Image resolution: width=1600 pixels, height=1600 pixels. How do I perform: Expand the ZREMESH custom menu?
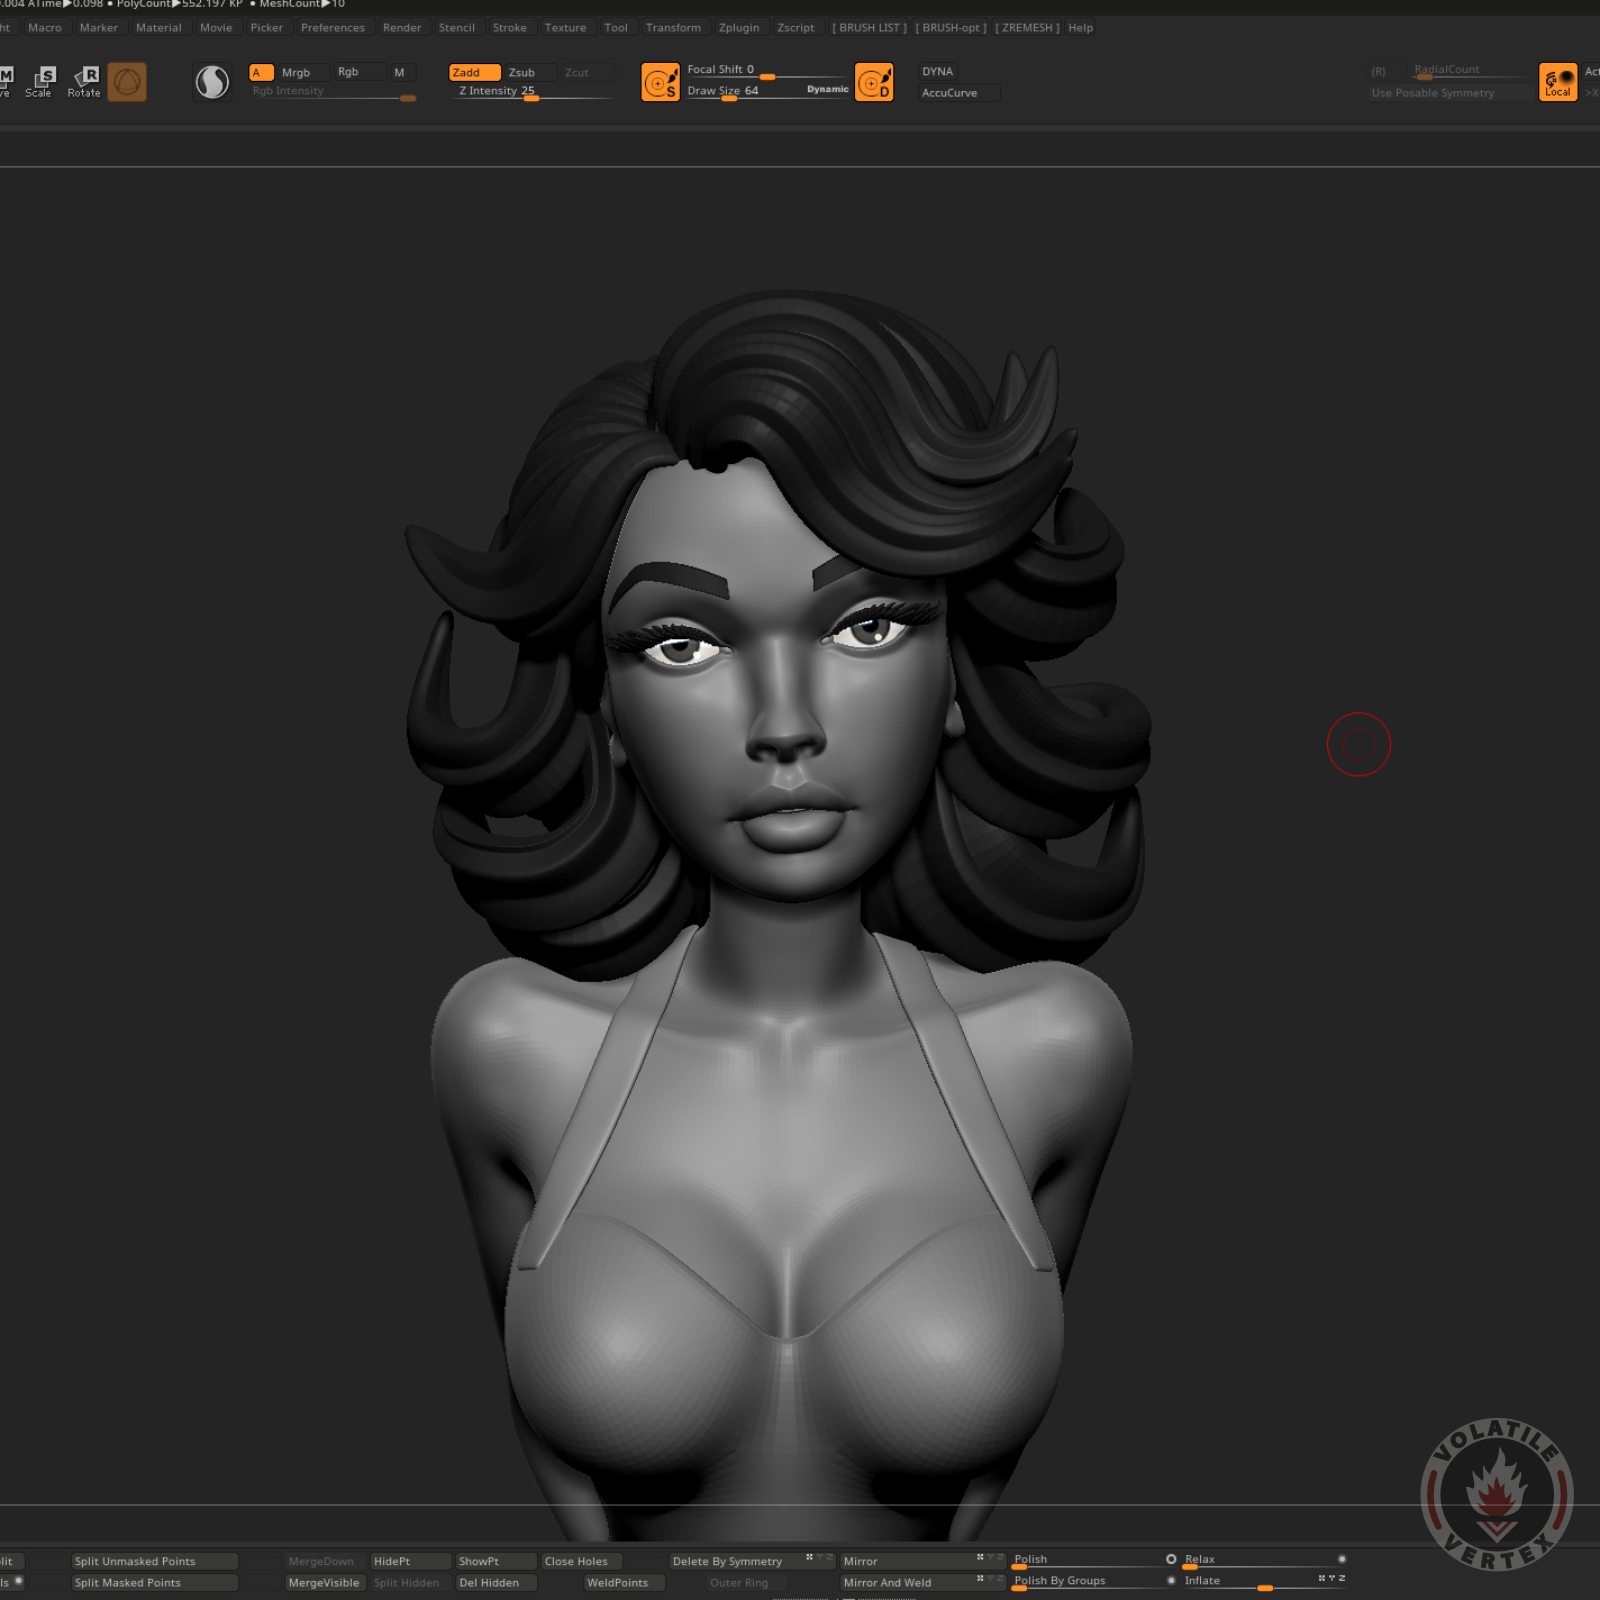[1027, 28]
